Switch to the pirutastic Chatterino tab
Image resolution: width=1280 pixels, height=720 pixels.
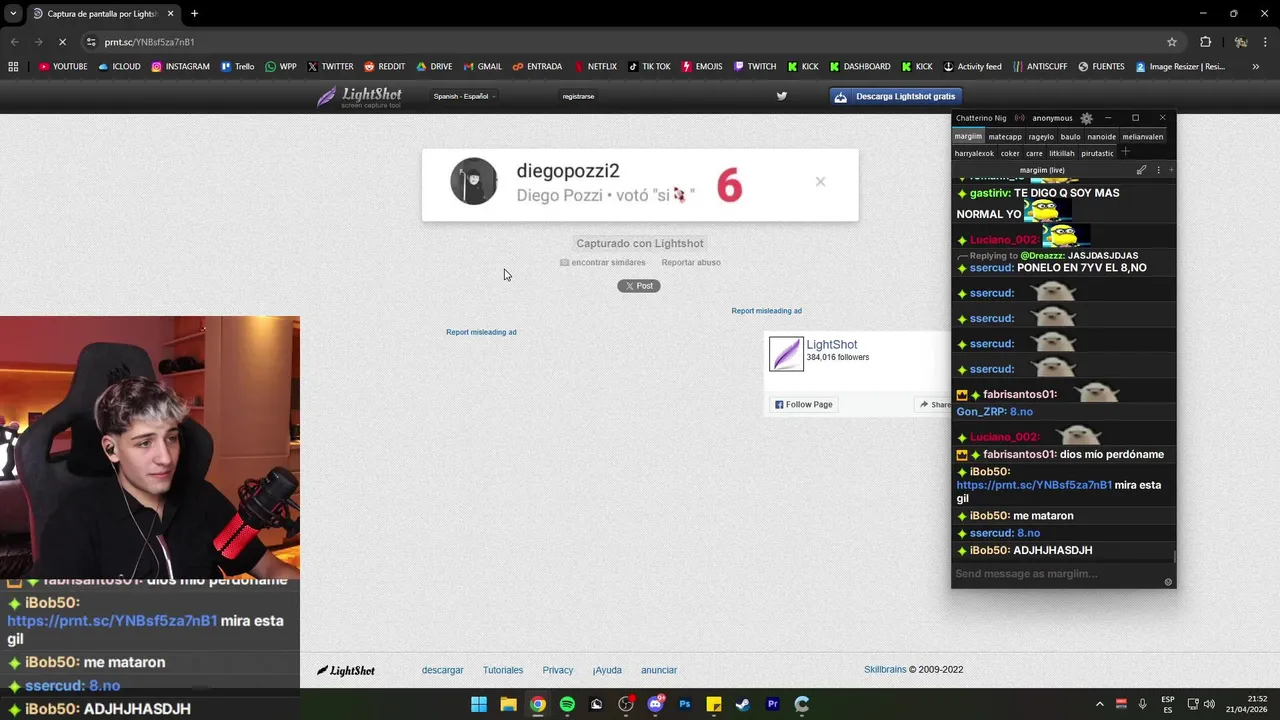tap(1097, 154)
